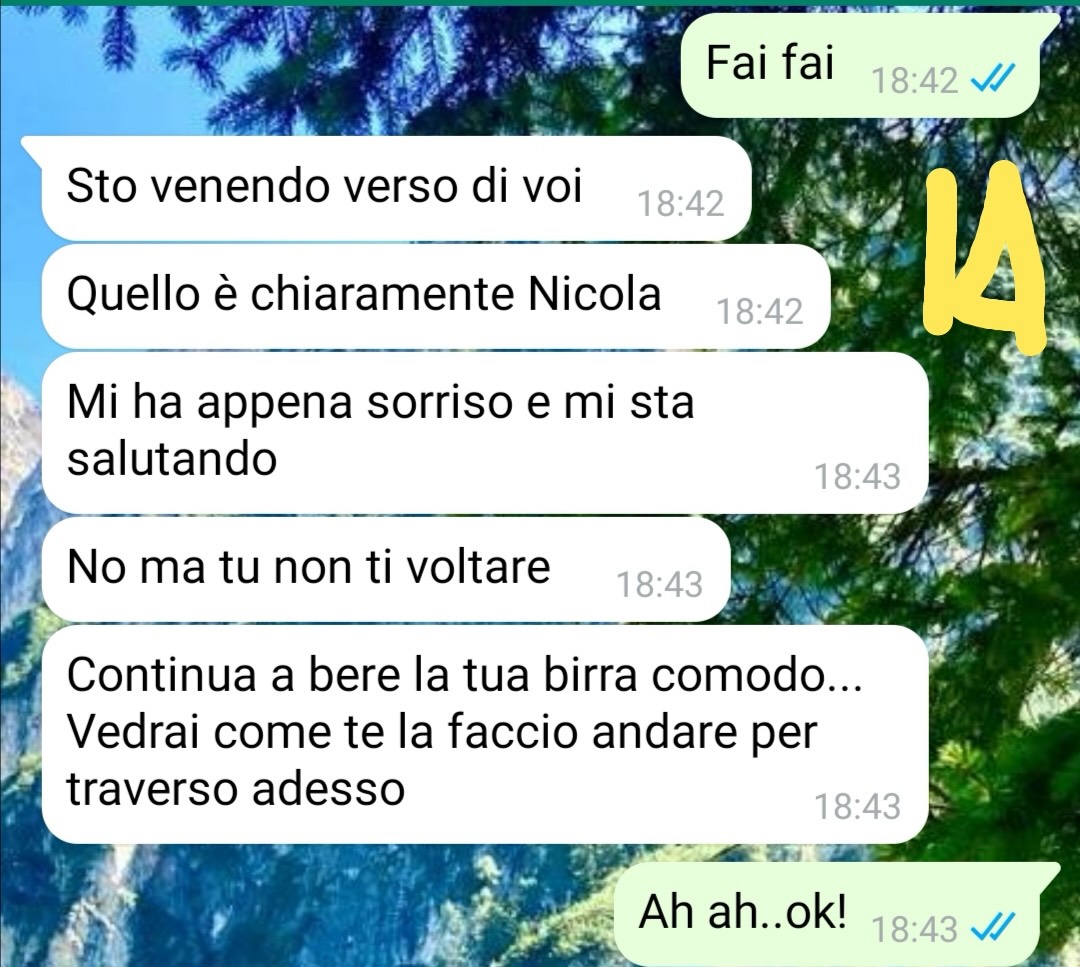Select the "Mi ha appena sorriso" message
Image resolution: width=1080 pixels, height=967 pixels.
point(485,433)
